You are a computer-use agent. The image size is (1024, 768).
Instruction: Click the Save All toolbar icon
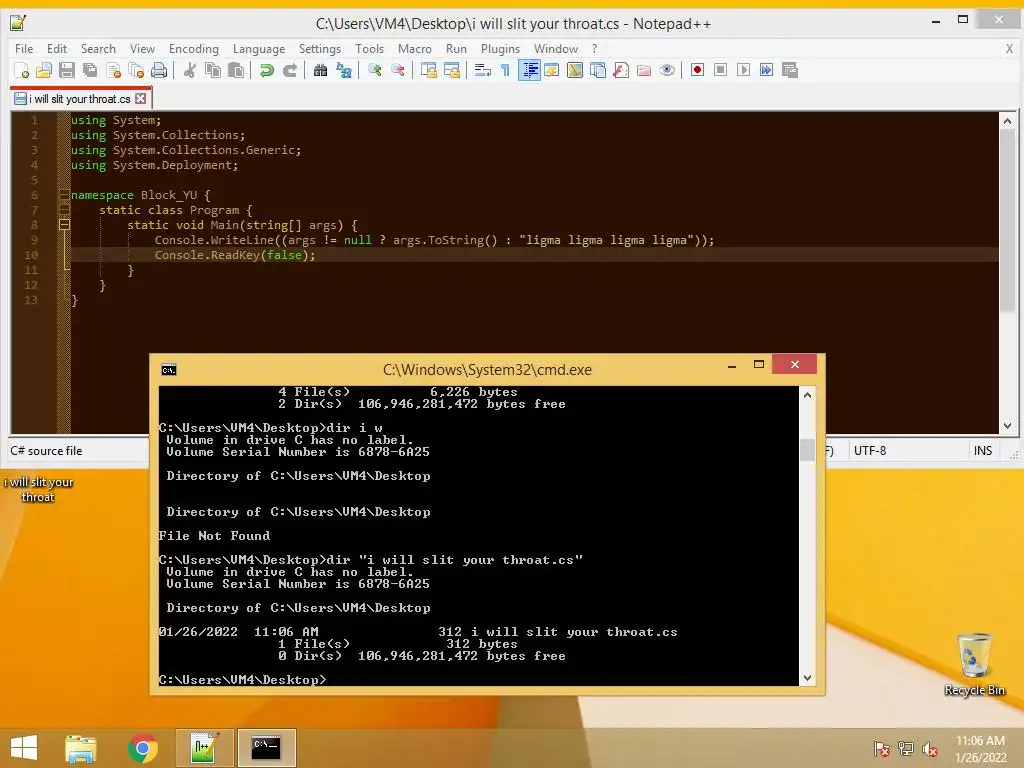click(90, 70)
